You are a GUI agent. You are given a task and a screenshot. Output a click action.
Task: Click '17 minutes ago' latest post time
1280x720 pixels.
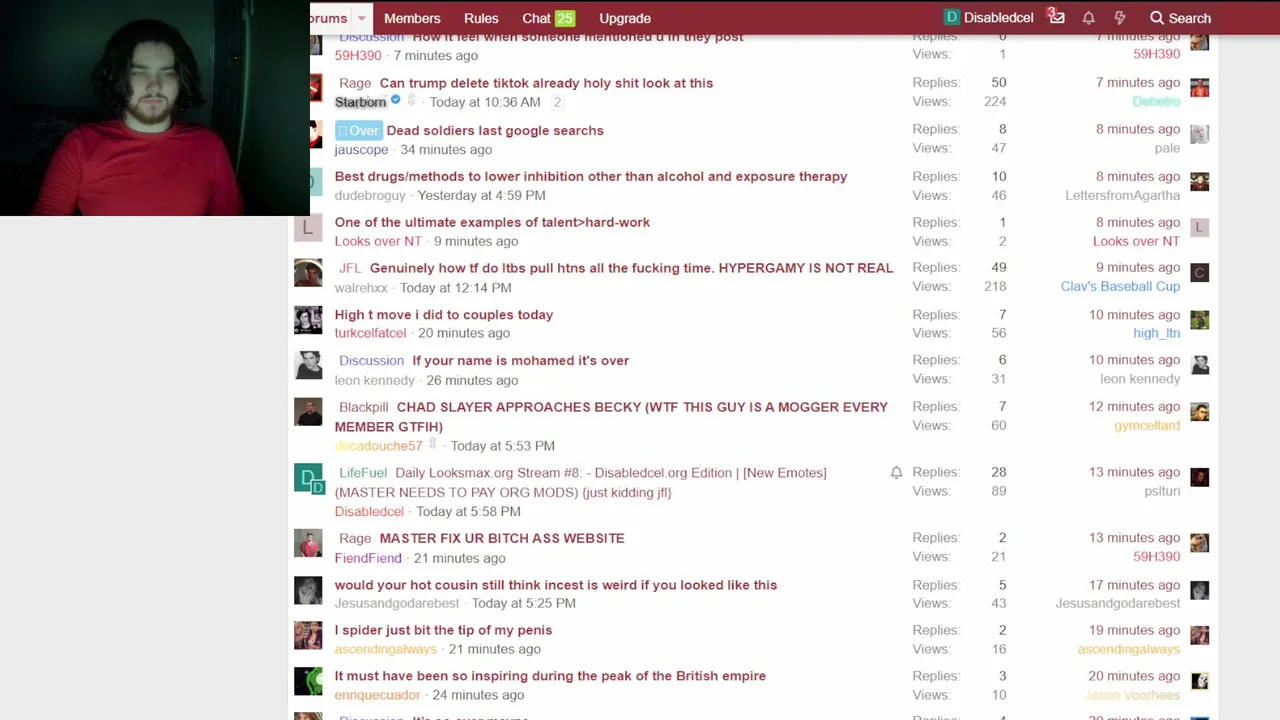click(1134, 585)
